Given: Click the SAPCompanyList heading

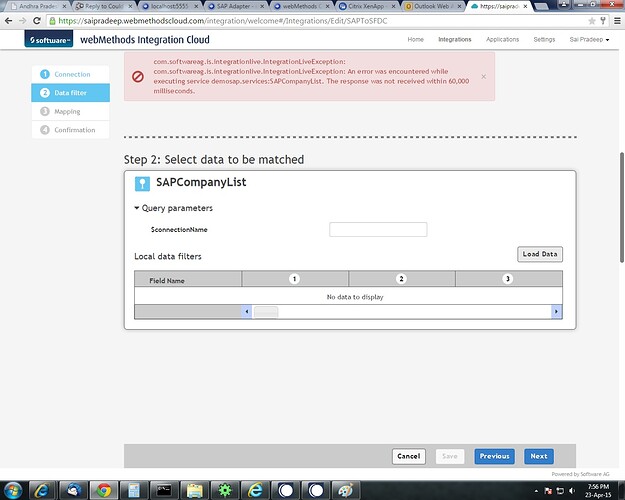Looking at the screenshot, I should point(201,182).
